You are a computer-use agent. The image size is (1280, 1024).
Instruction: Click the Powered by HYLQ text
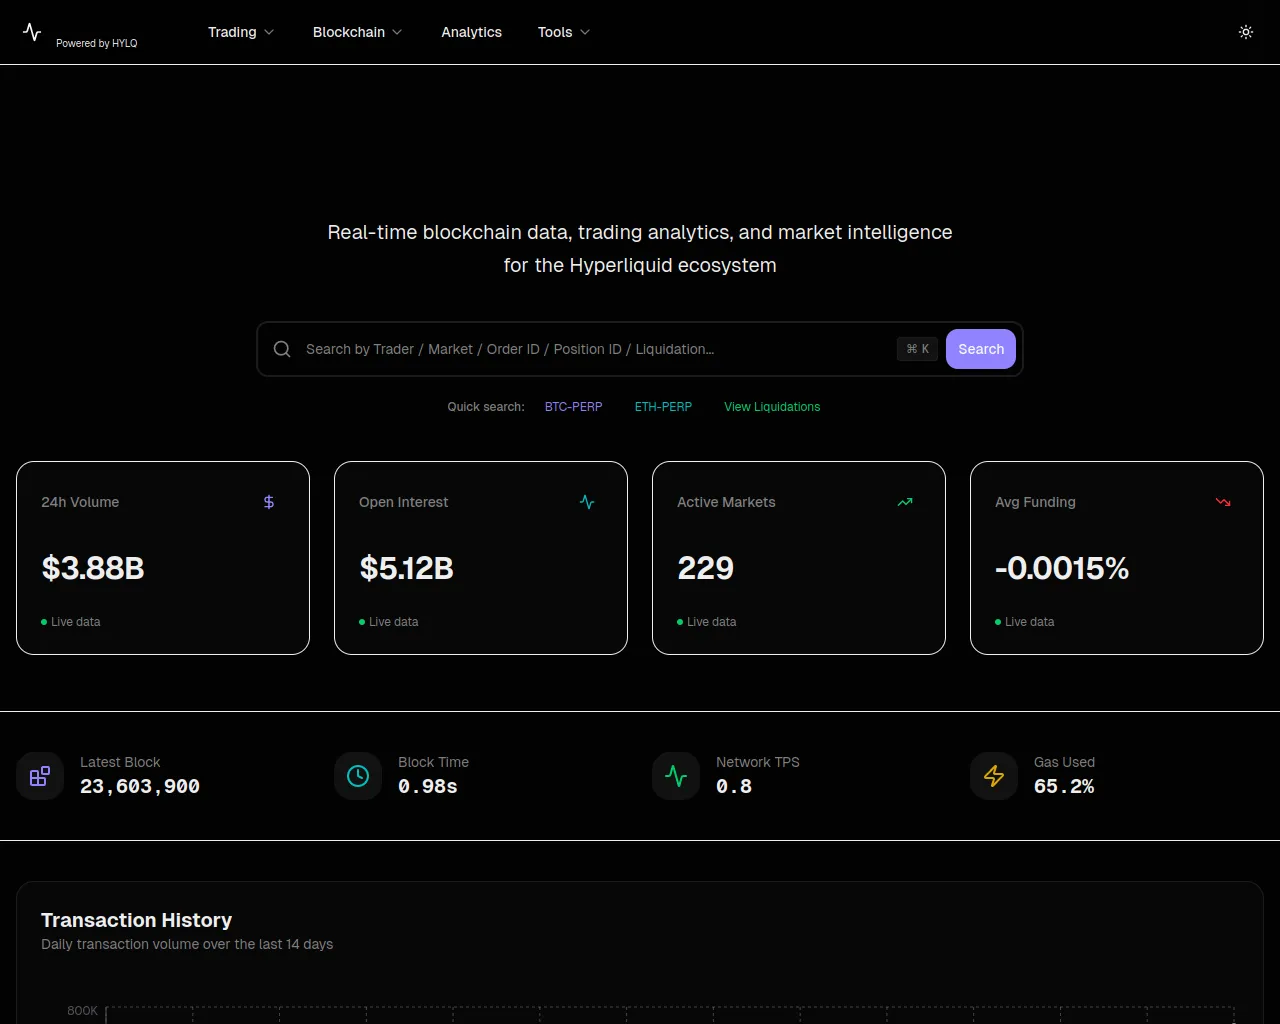click(97, 43)
